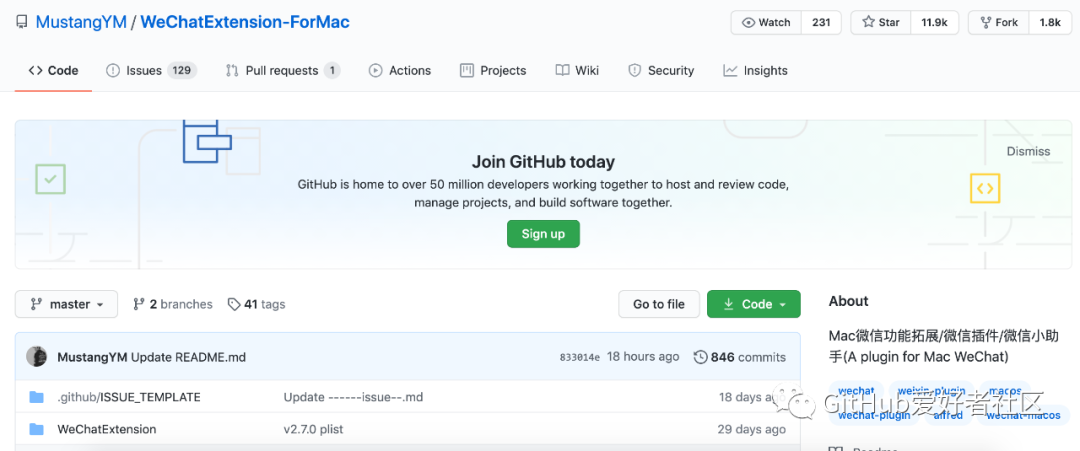Click the MustangYM avatar thumbnail
Viewport: 1080px width, 451px height.
(37, 357)
